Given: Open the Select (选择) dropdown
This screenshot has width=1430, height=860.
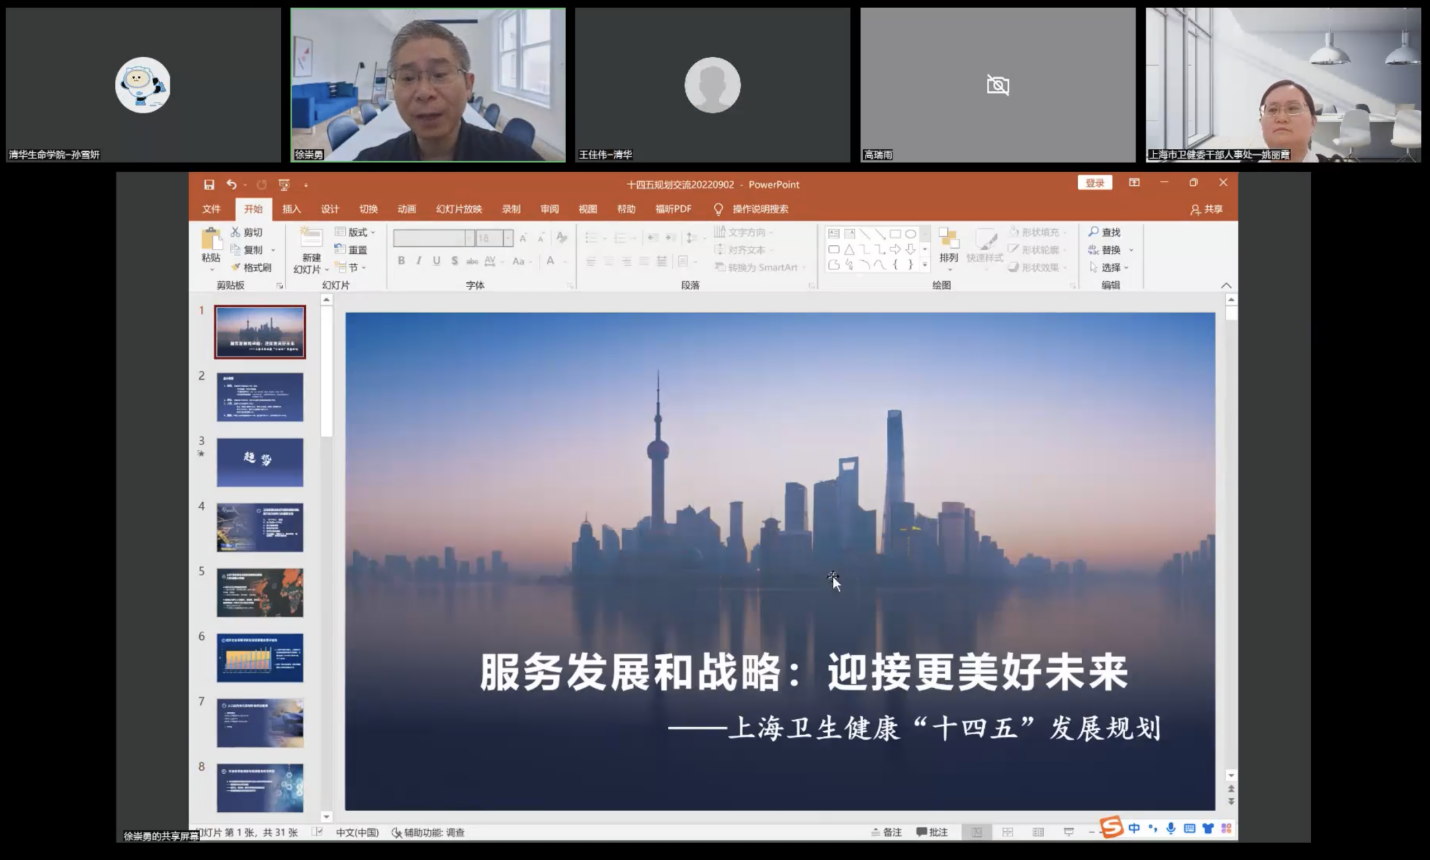Looking at the screenshot, I should point(1109,268).
